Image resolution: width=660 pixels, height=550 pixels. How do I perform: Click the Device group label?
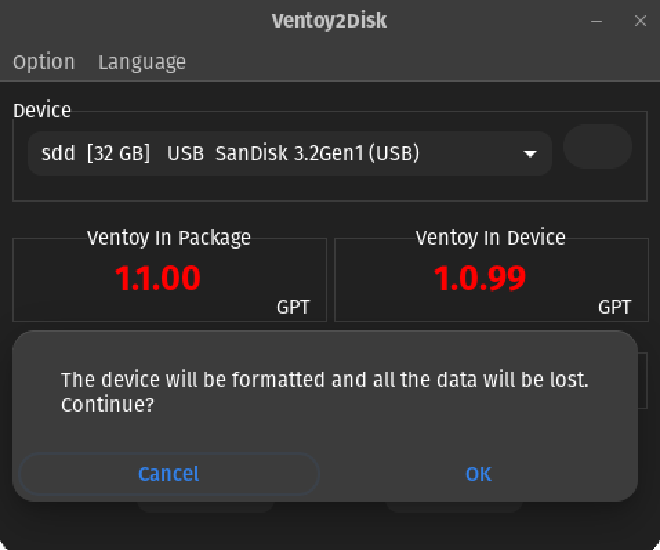point(42,110)
